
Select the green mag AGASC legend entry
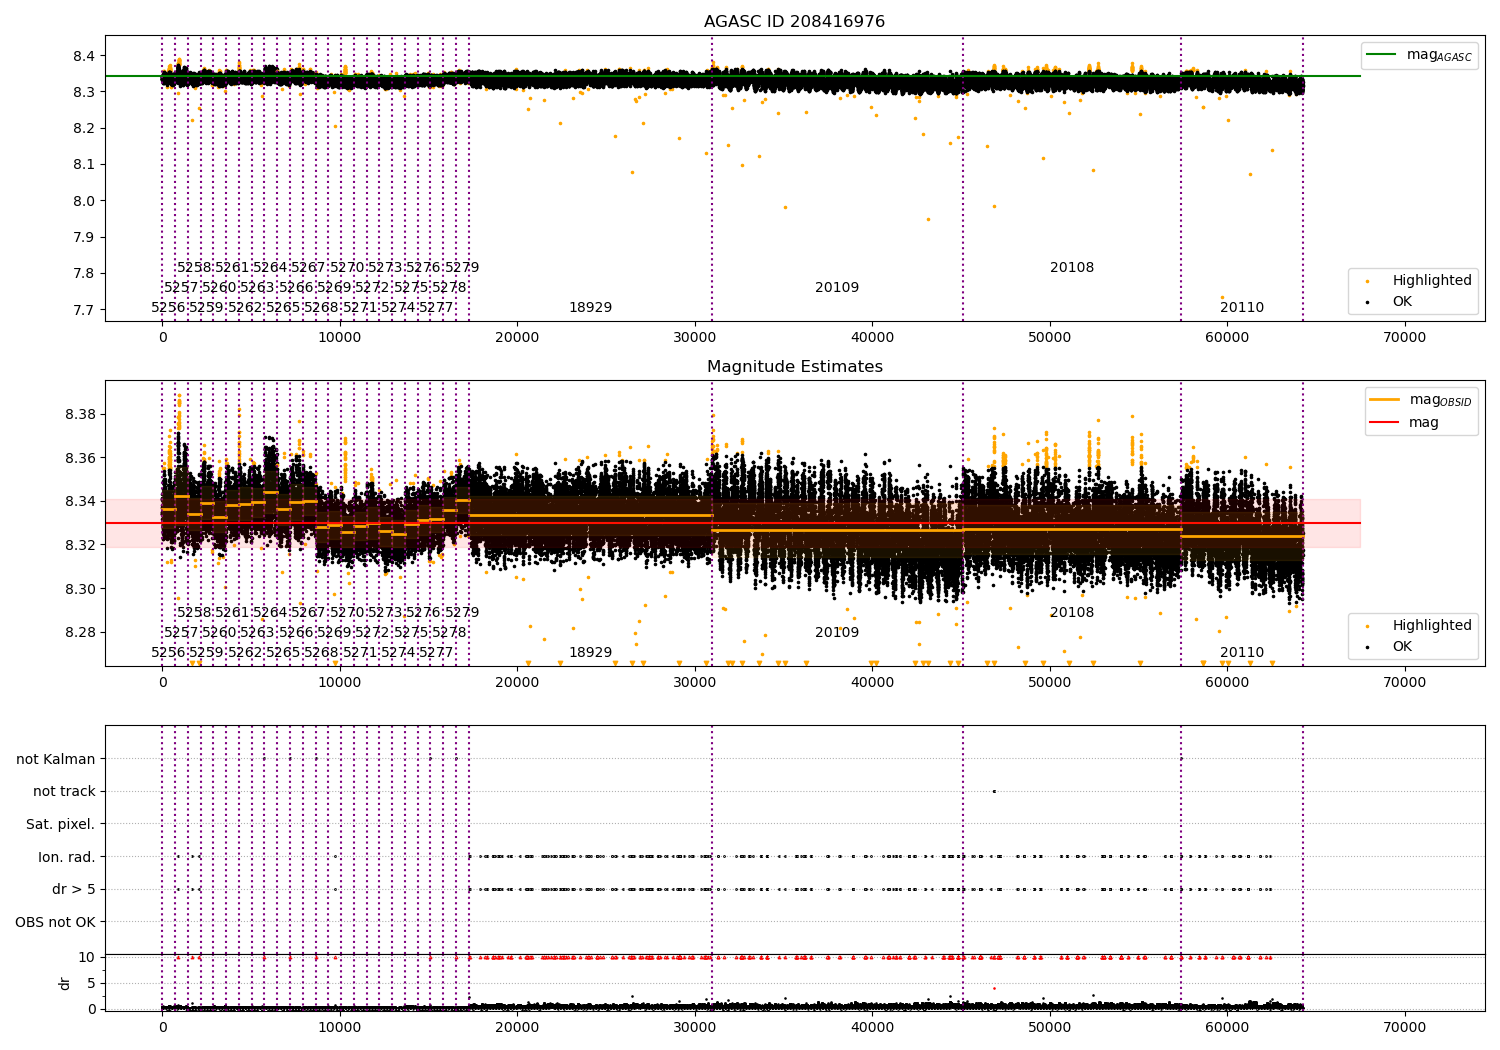tap(1420, 55)
